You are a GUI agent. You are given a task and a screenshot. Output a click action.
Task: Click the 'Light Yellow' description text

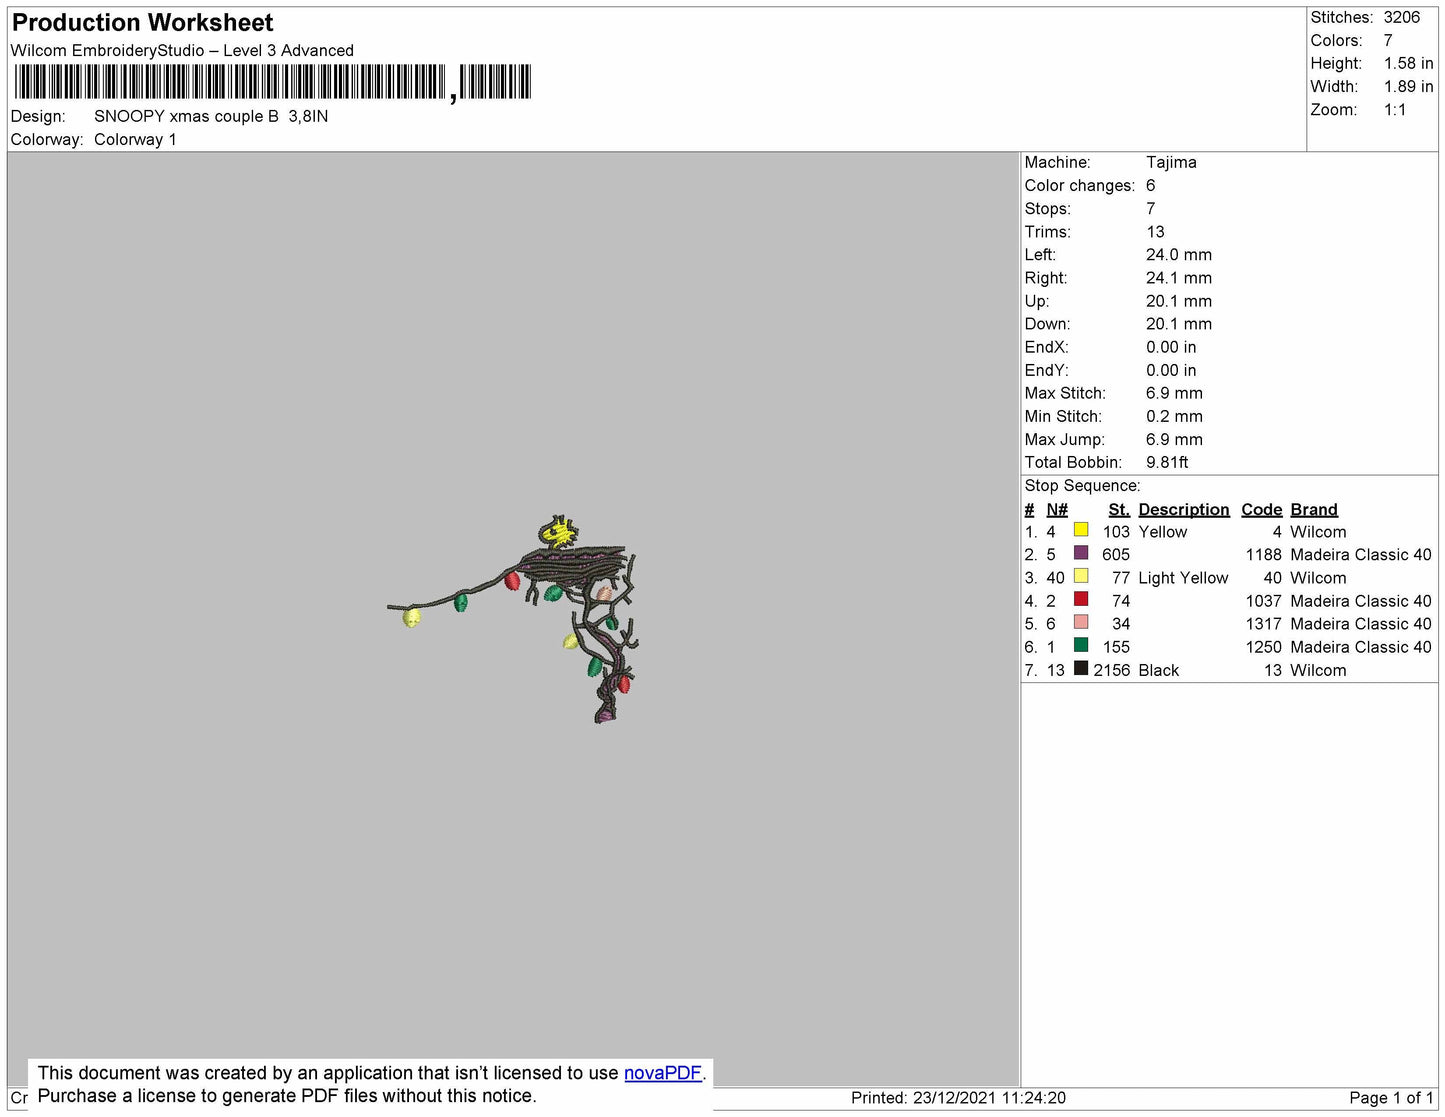pos(1183,578)
